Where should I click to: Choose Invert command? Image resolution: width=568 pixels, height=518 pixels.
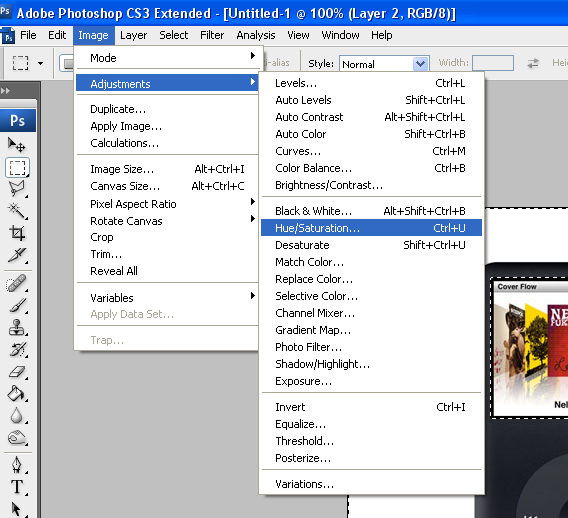tap(371, 407)
